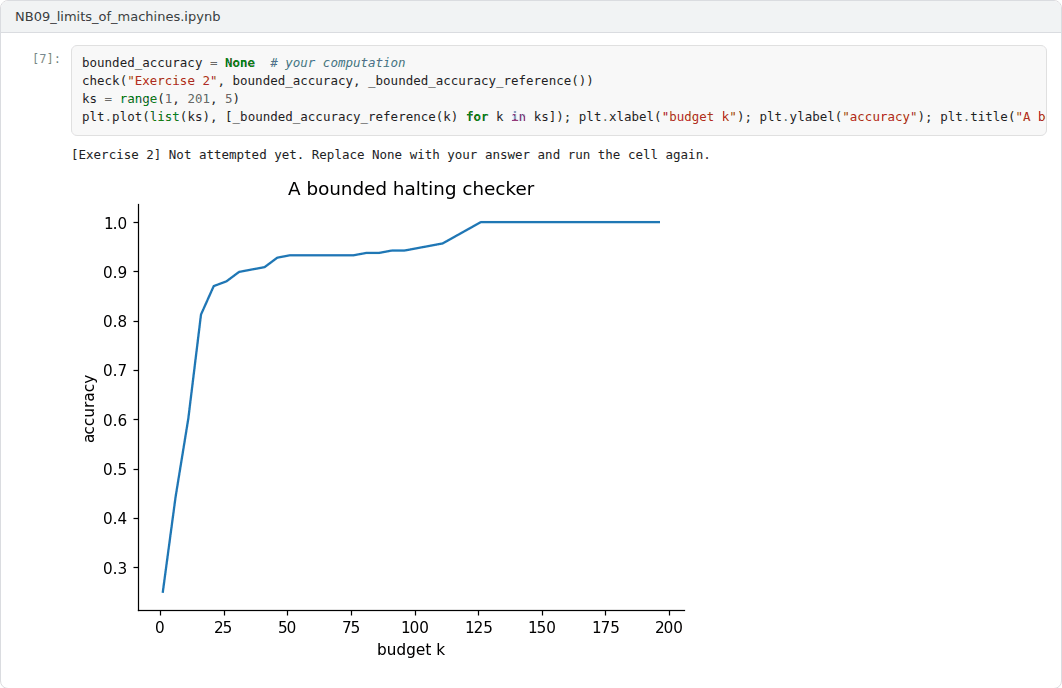The width and height of the screenshot is (1062, 688).
Task: Click the None placeholder in bounded_accuracy line
Action: tap(240, 62)
